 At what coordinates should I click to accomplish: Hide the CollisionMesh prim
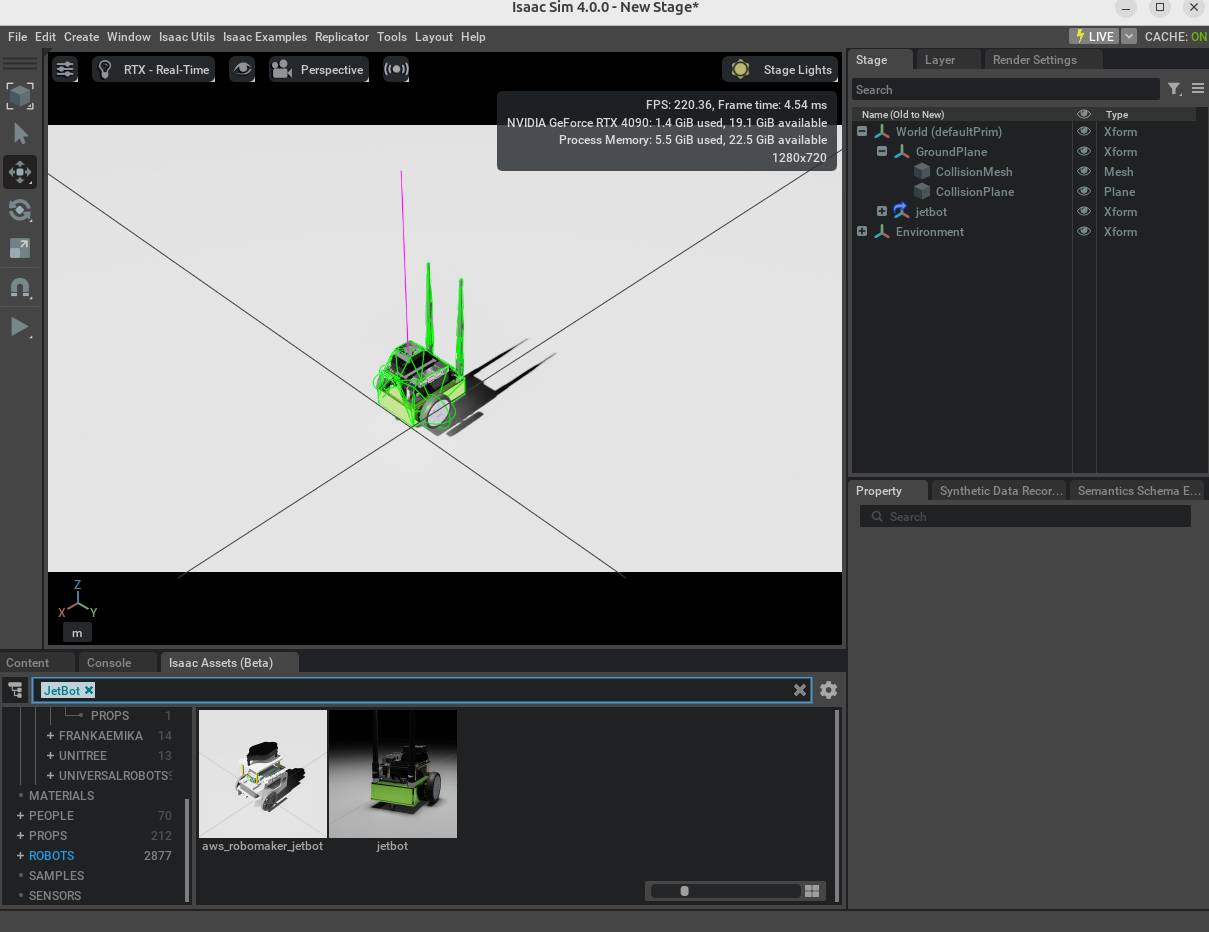coord(1083,171)
